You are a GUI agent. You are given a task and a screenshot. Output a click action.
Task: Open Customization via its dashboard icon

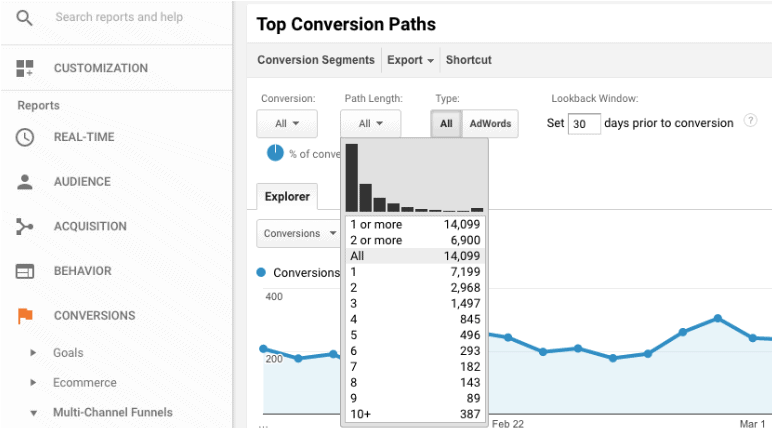click(25, 68)
